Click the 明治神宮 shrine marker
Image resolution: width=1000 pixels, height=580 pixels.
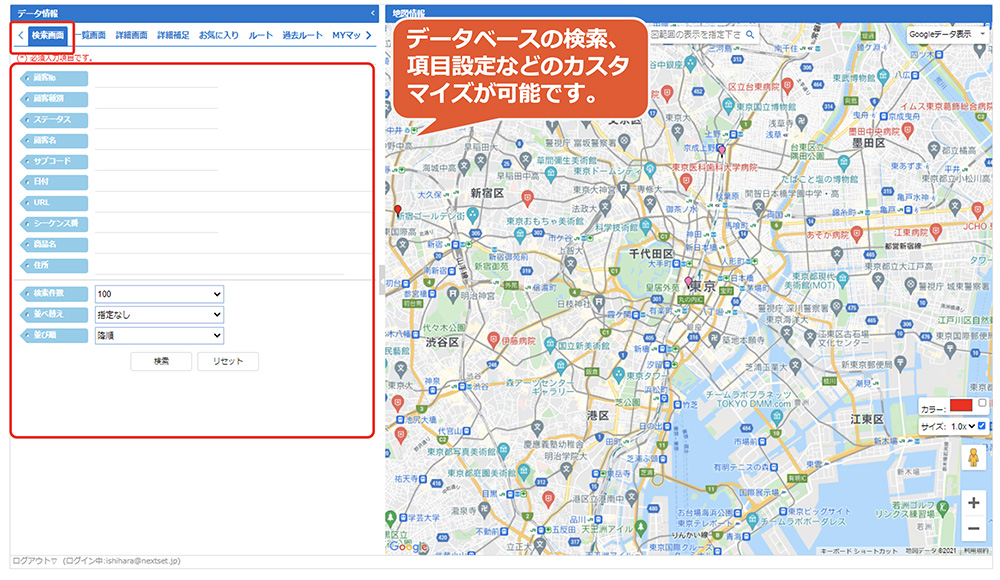tap(453, 295)
